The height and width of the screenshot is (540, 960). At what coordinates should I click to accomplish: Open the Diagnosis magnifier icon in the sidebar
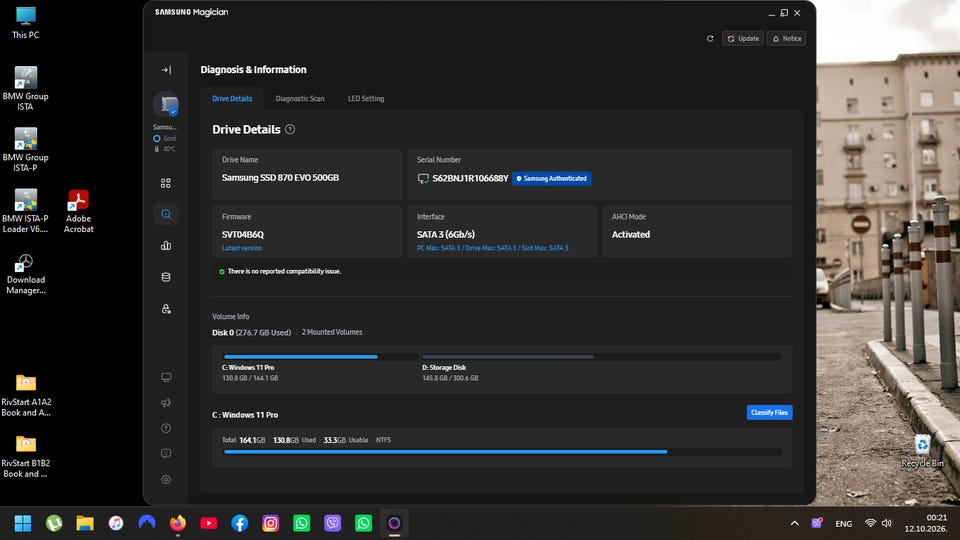[166, 214]
